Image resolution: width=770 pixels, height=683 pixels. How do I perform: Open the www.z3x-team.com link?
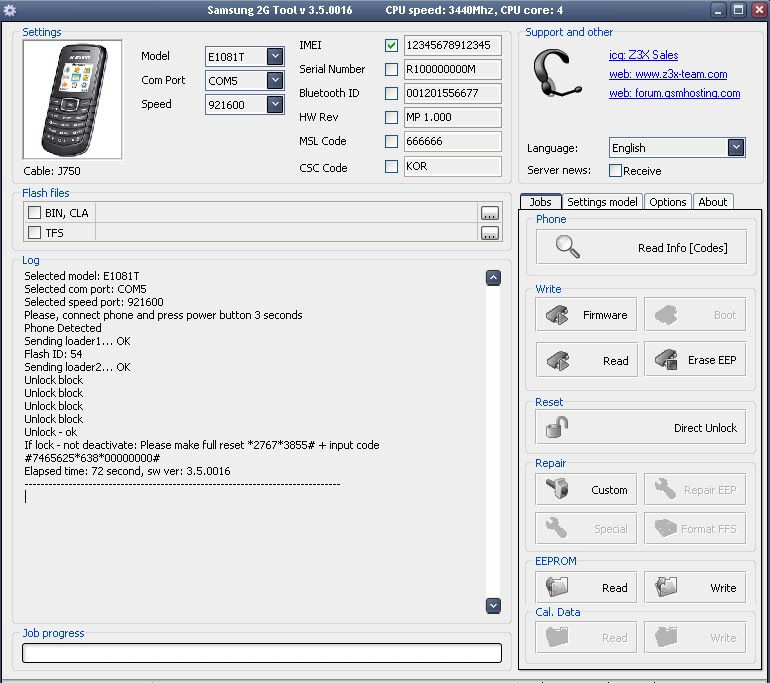point(668,74)
